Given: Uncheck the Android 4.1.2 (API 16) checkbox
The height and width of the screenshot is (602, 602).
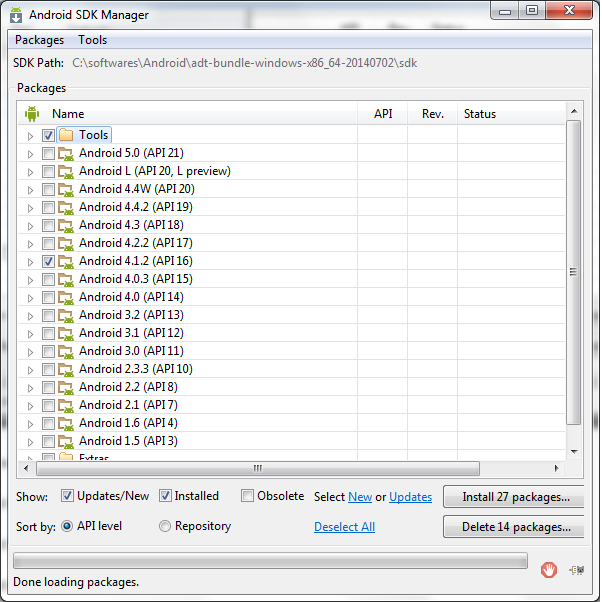Looking at the screenshot, I should 48,261.
